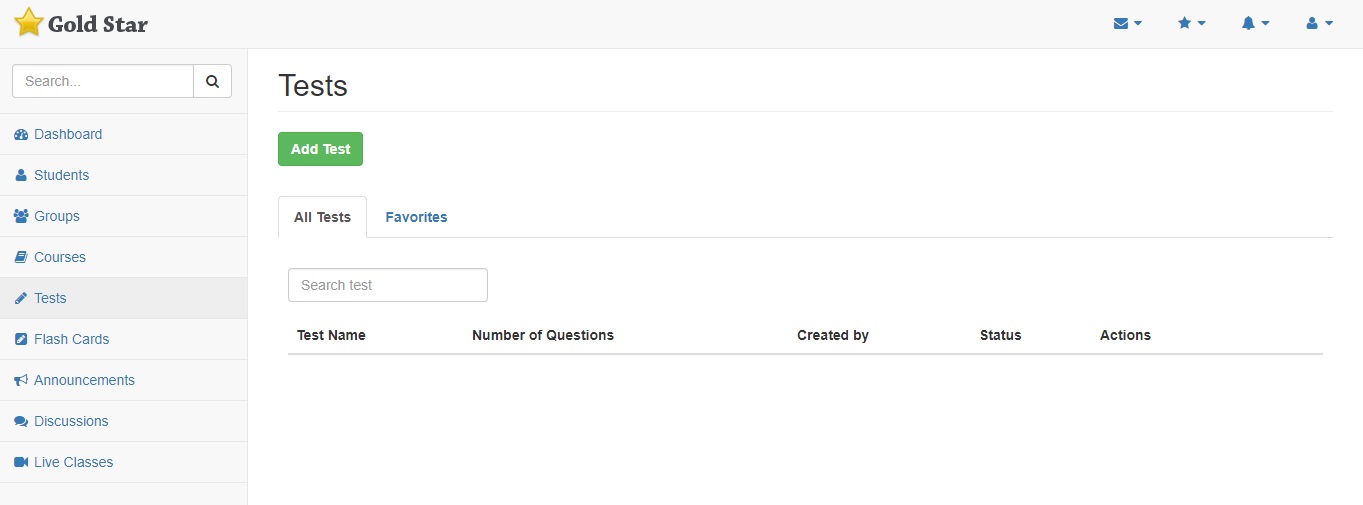Open the Tests link in sidebar
This screenshot has height=505, width=1363.
point(50,299)
